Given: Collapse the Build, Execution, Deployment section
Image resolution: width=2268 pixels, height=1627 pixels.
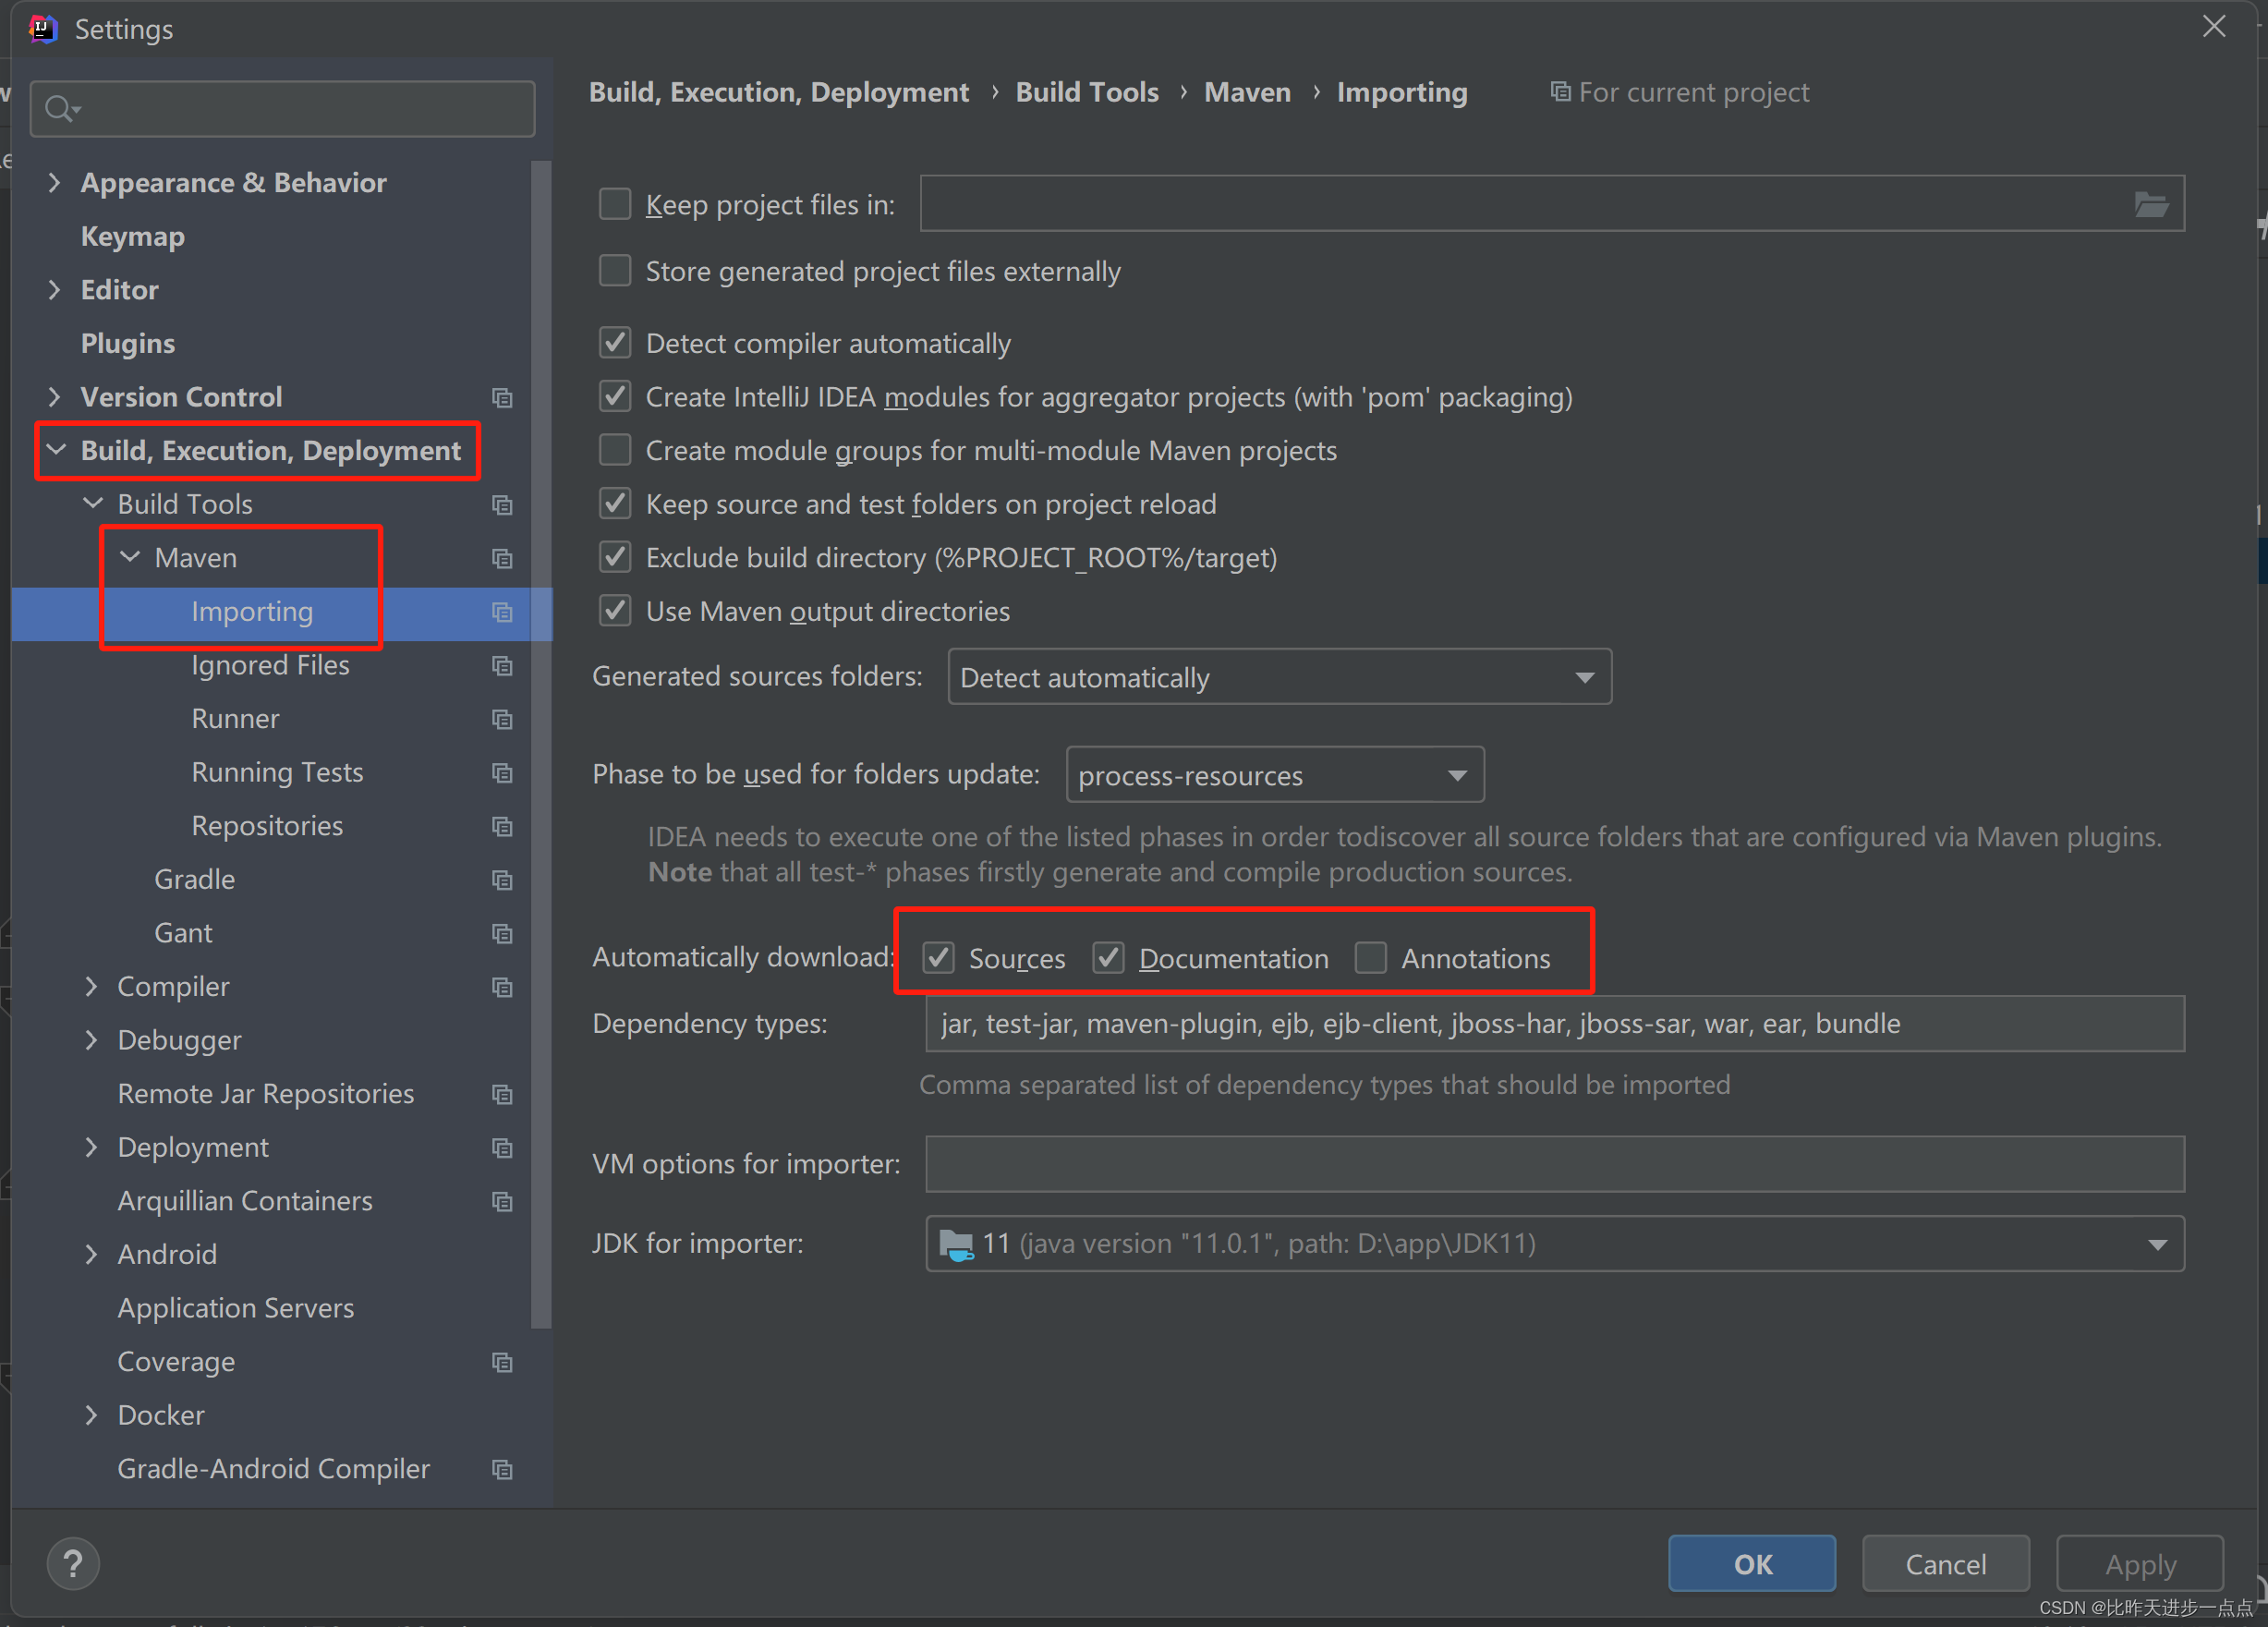Looking at the screenshot, I should coord(56,450).
